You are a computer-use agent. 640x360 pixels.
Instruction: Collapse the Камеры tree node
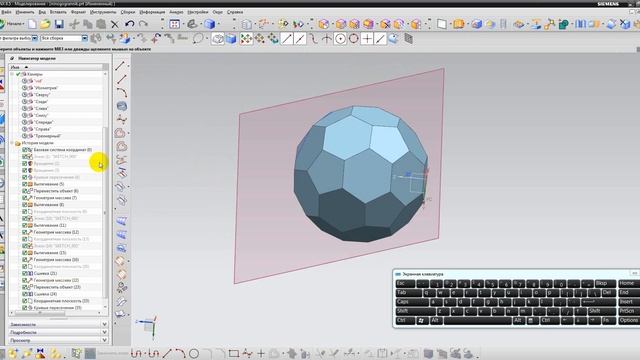pyautogui.click(x=12, y=74)
